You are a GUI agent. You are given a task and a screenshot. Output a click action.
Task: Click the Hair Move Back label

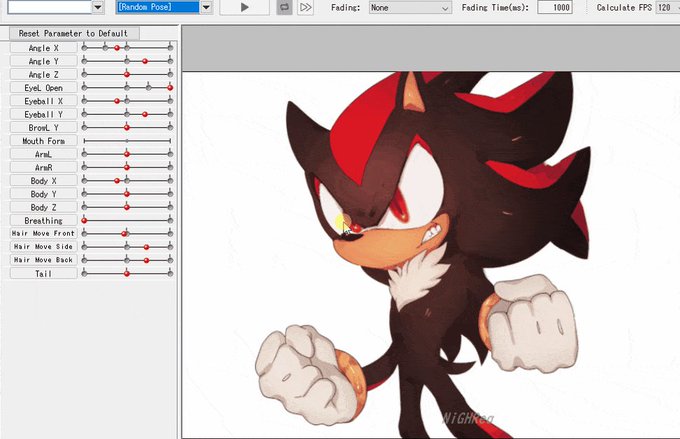click(x=43, y=260)
